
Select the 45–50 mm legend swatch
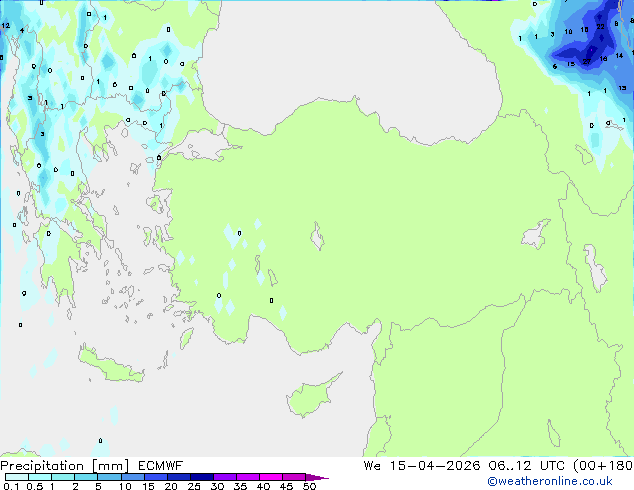294,477
